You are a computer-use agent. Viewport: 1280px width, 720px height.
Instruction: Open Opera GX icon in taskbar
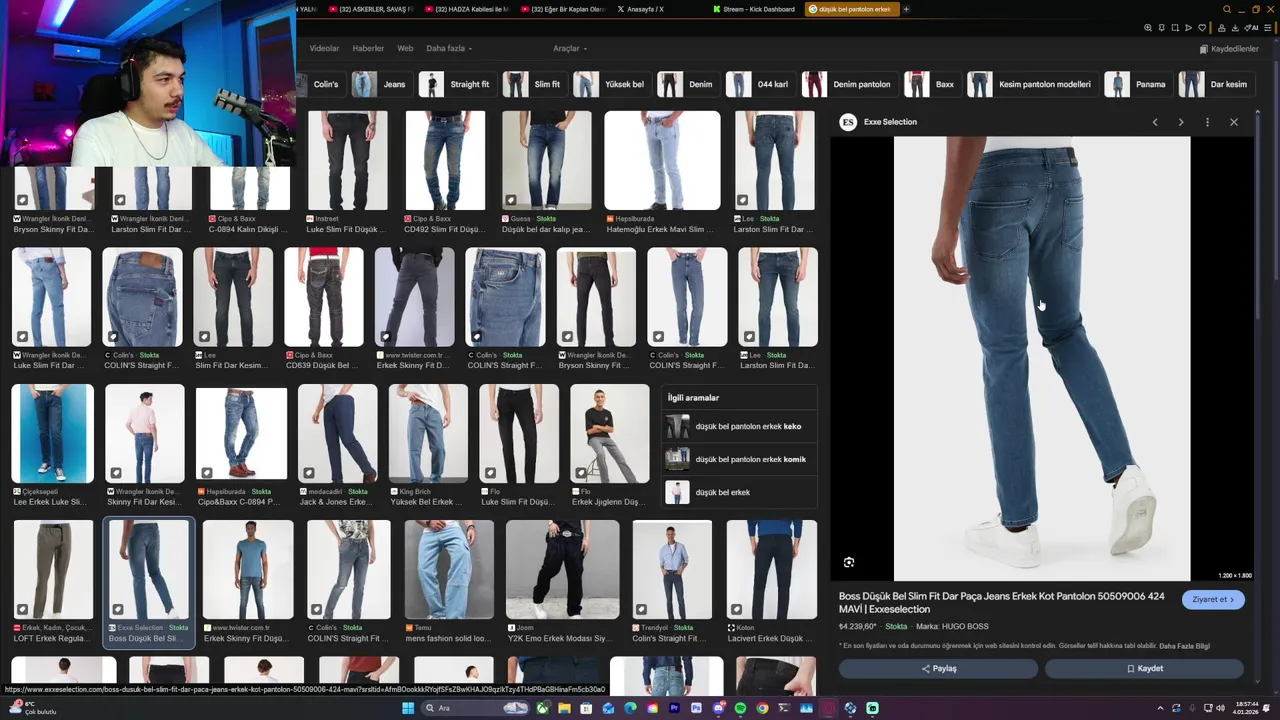(x=828, y=708)
